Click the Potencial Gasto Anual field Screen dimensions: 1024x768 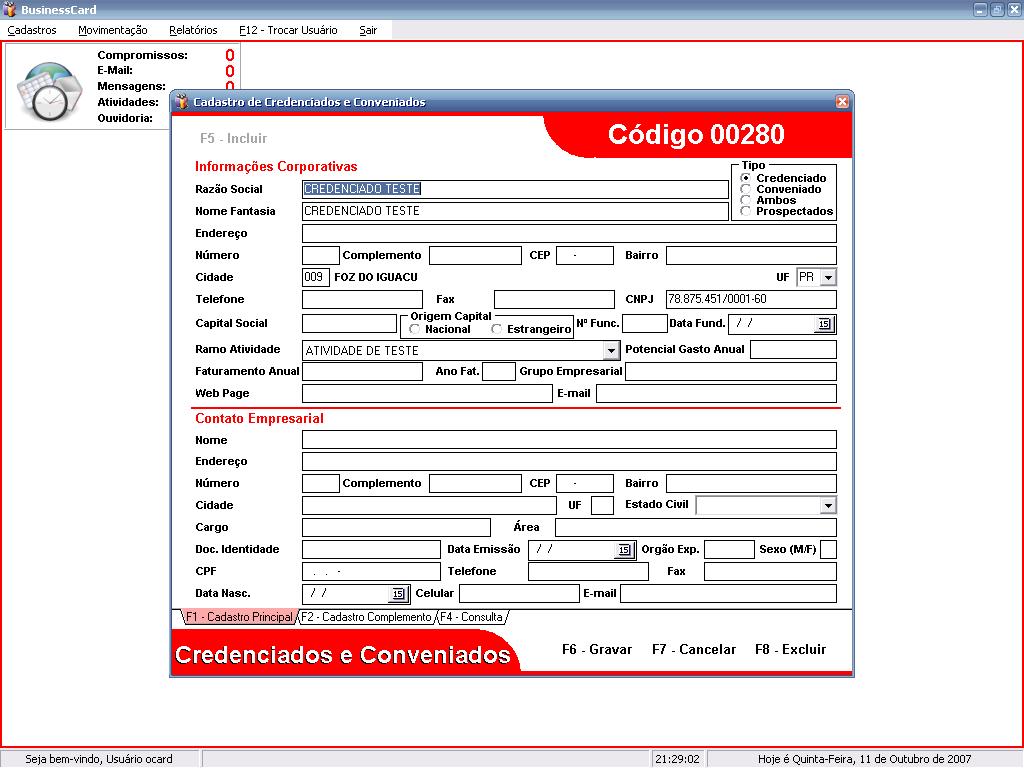pyautogui.click(x=793, y=350)
